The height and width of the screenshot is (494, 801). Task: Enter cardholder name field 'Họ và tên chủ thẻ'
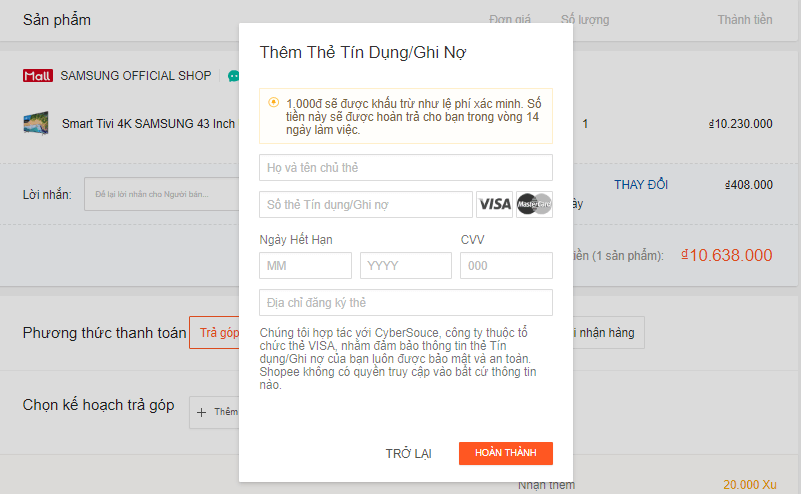(x=405, y=167)
